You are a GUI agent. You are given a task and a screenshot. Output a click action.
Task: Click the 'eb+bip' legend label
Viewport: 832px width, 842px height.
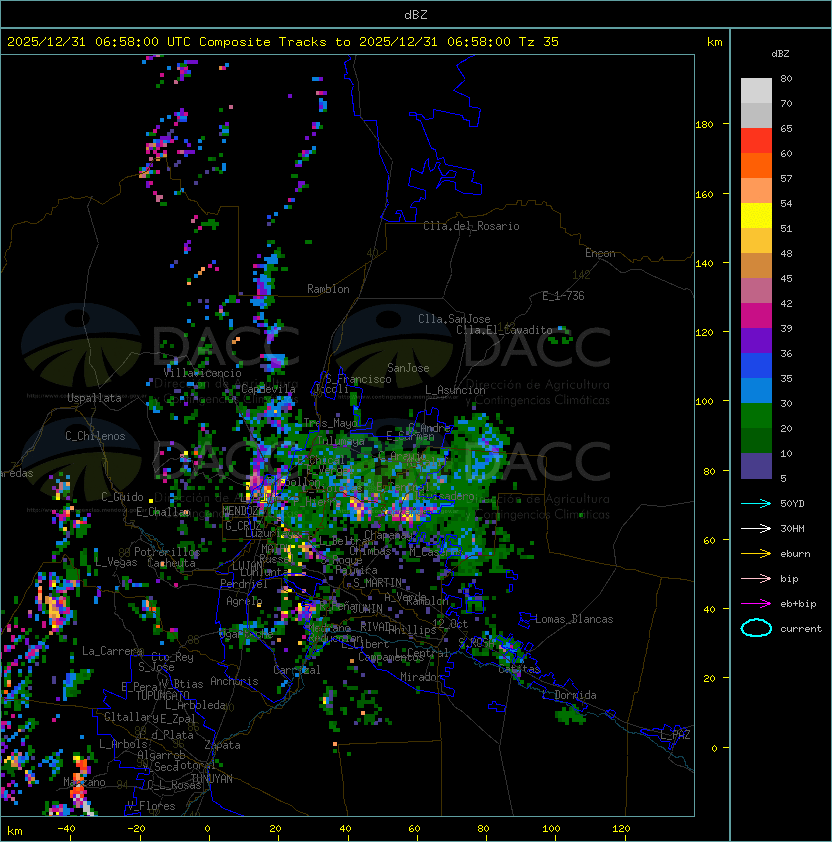[798, 604]
